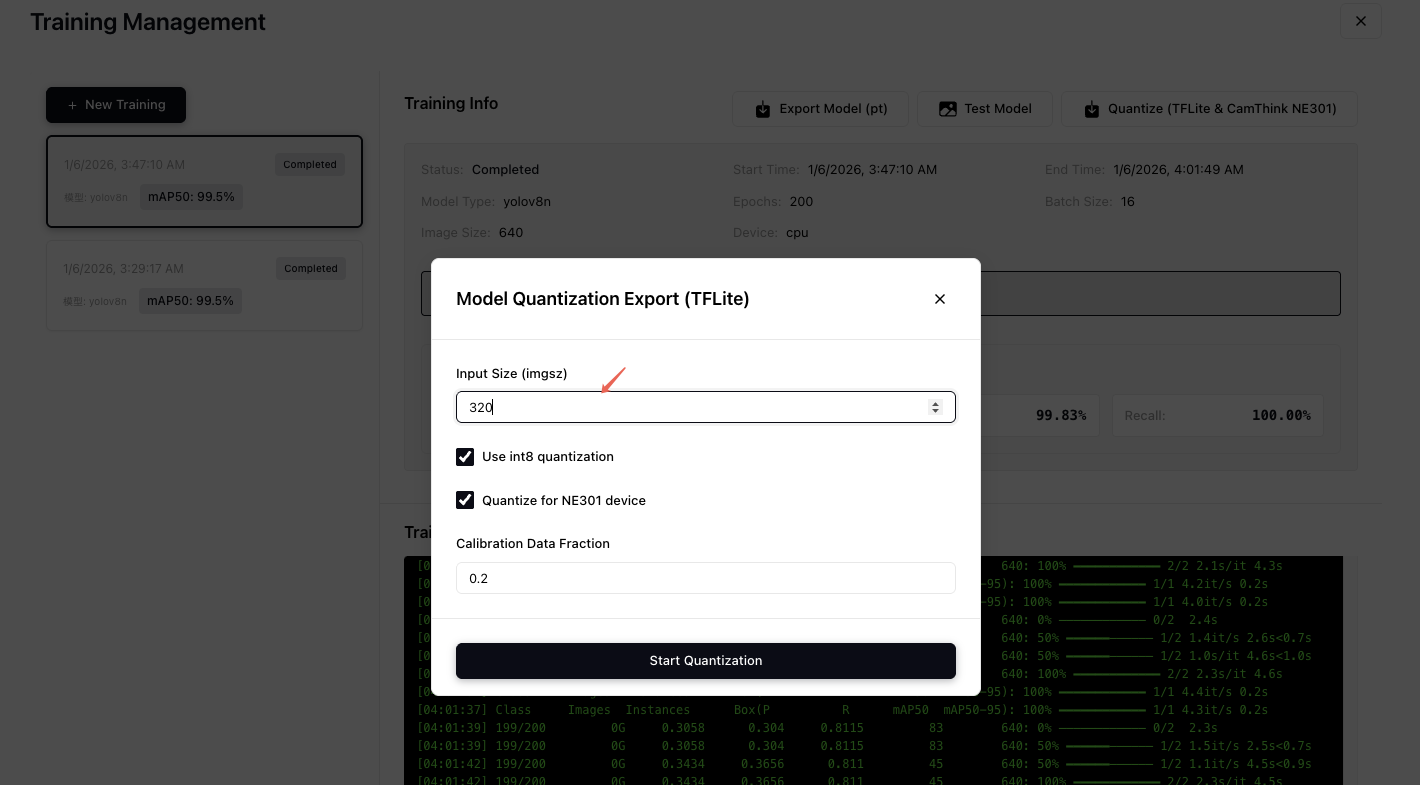Select the 3:29:17 AM training run
The width and height of the screenshot is (1420, 785).
click(204, 285)
